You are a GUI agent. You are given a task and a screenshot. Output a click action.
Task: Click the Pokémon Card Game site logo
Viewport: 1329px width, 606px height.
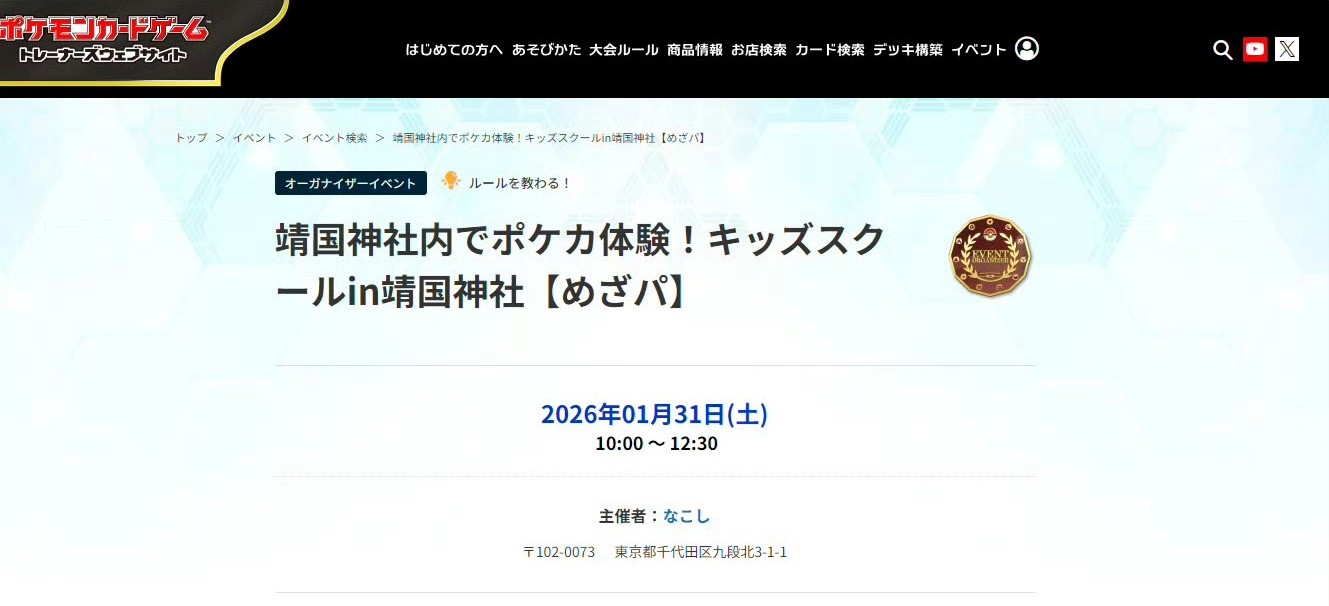(105, 38)
